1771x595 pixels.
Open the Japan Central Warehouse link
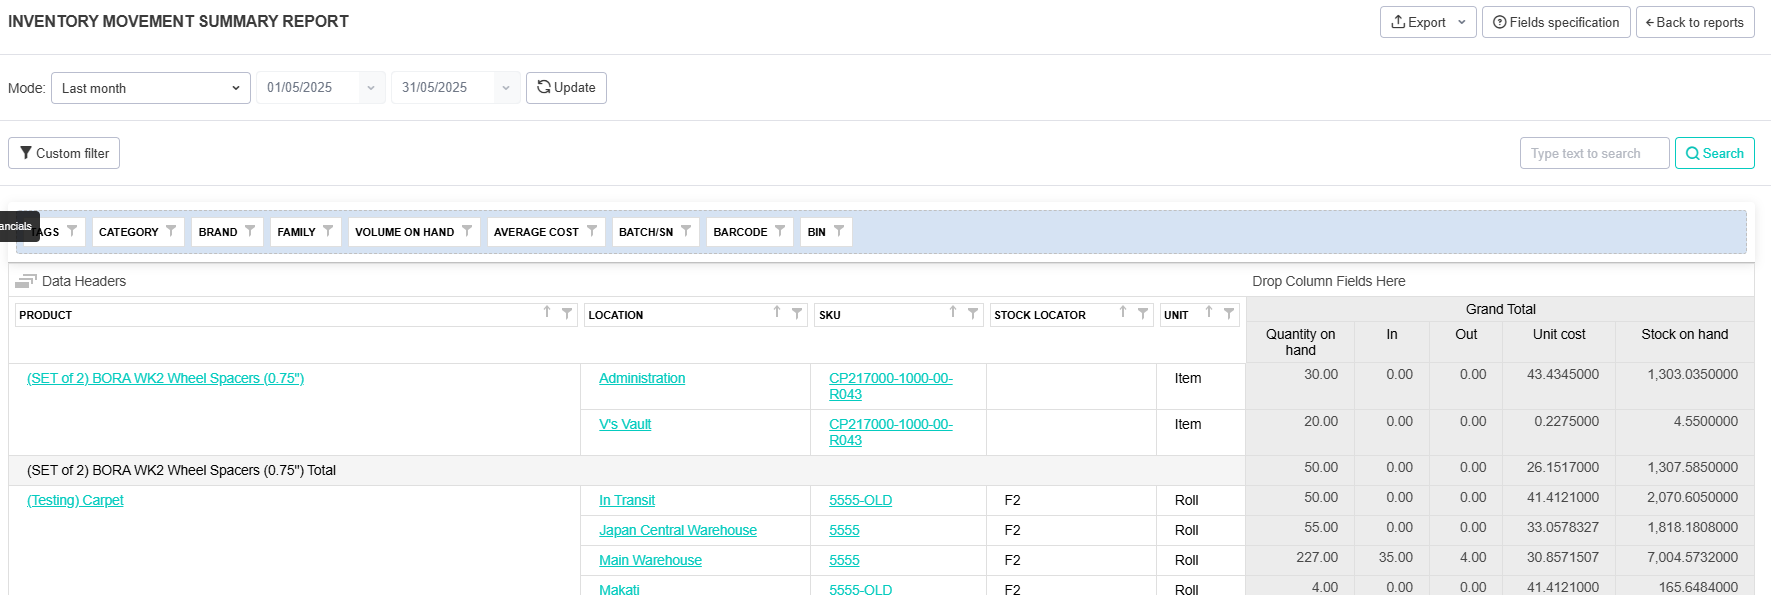[x=677, y=530]
